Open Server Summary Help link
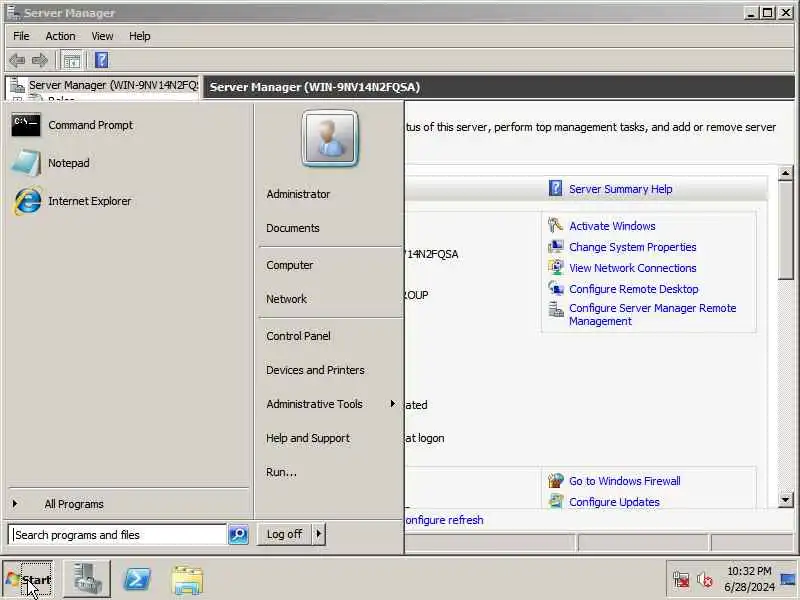Screen dimensions: 800x600 coord(620,189)
